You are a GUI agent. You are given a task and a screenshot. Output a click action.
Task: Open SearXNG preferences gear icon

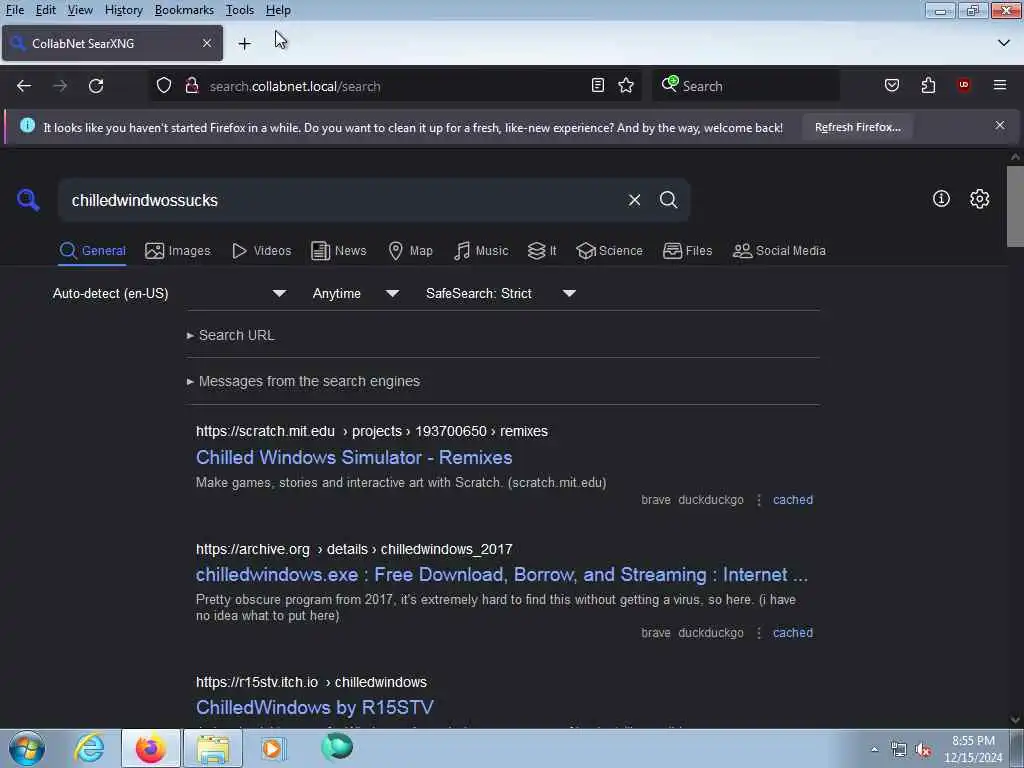click(980, 199)
